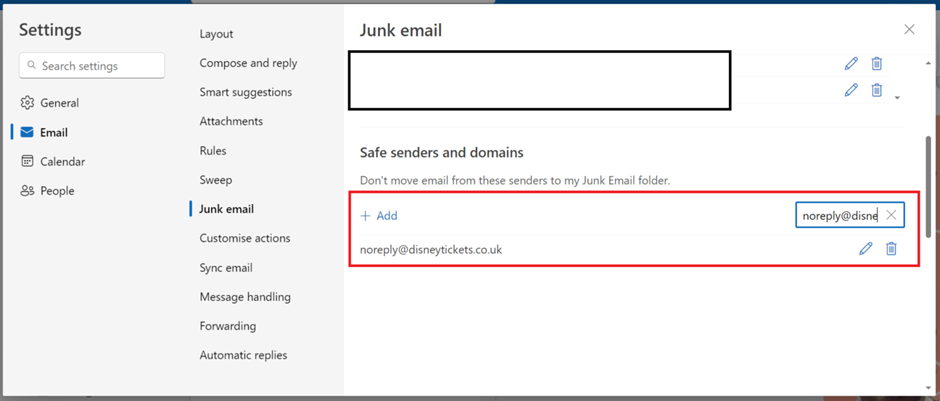This screenshot has height=401, width=940.
Task: Edit the noreply@disneytickets.co.uk safe sender entry
Action: click(865, 249)
